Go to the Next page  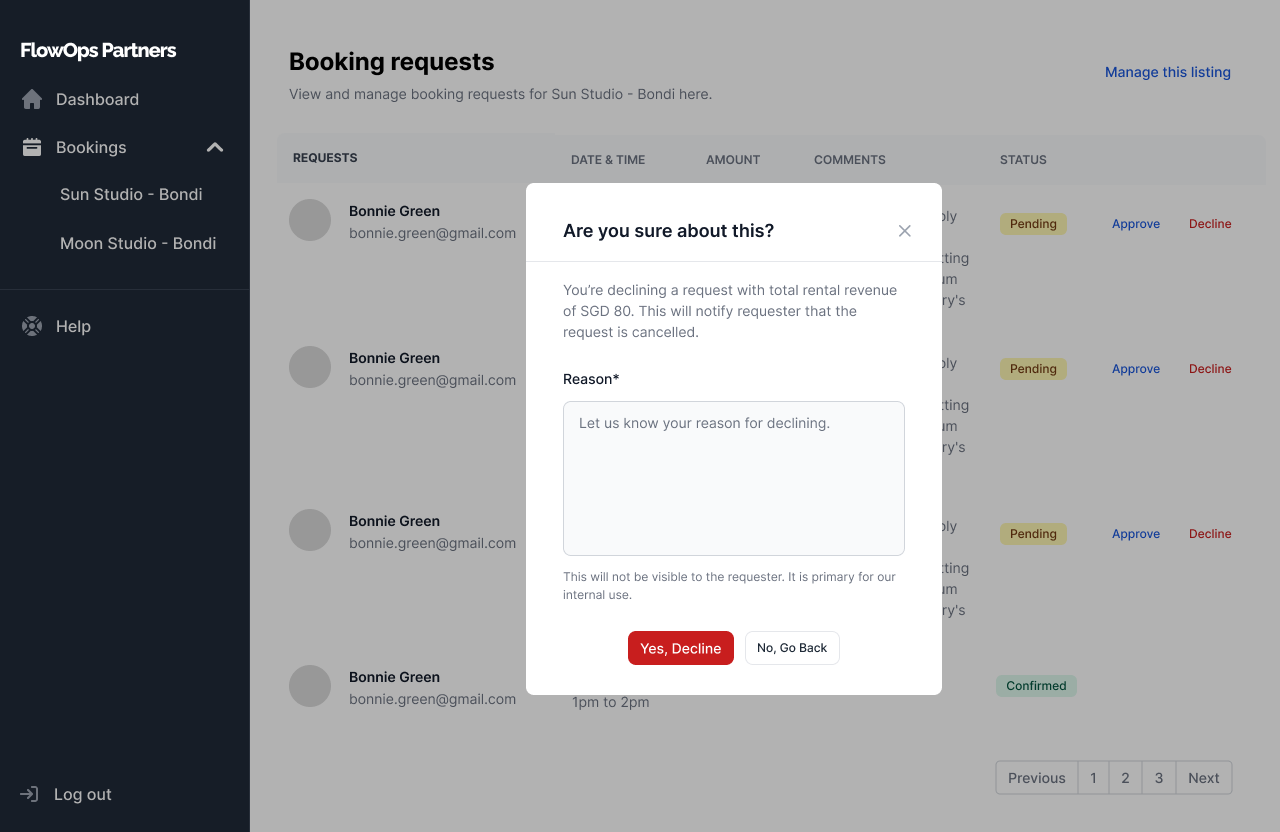[1203, 778]
